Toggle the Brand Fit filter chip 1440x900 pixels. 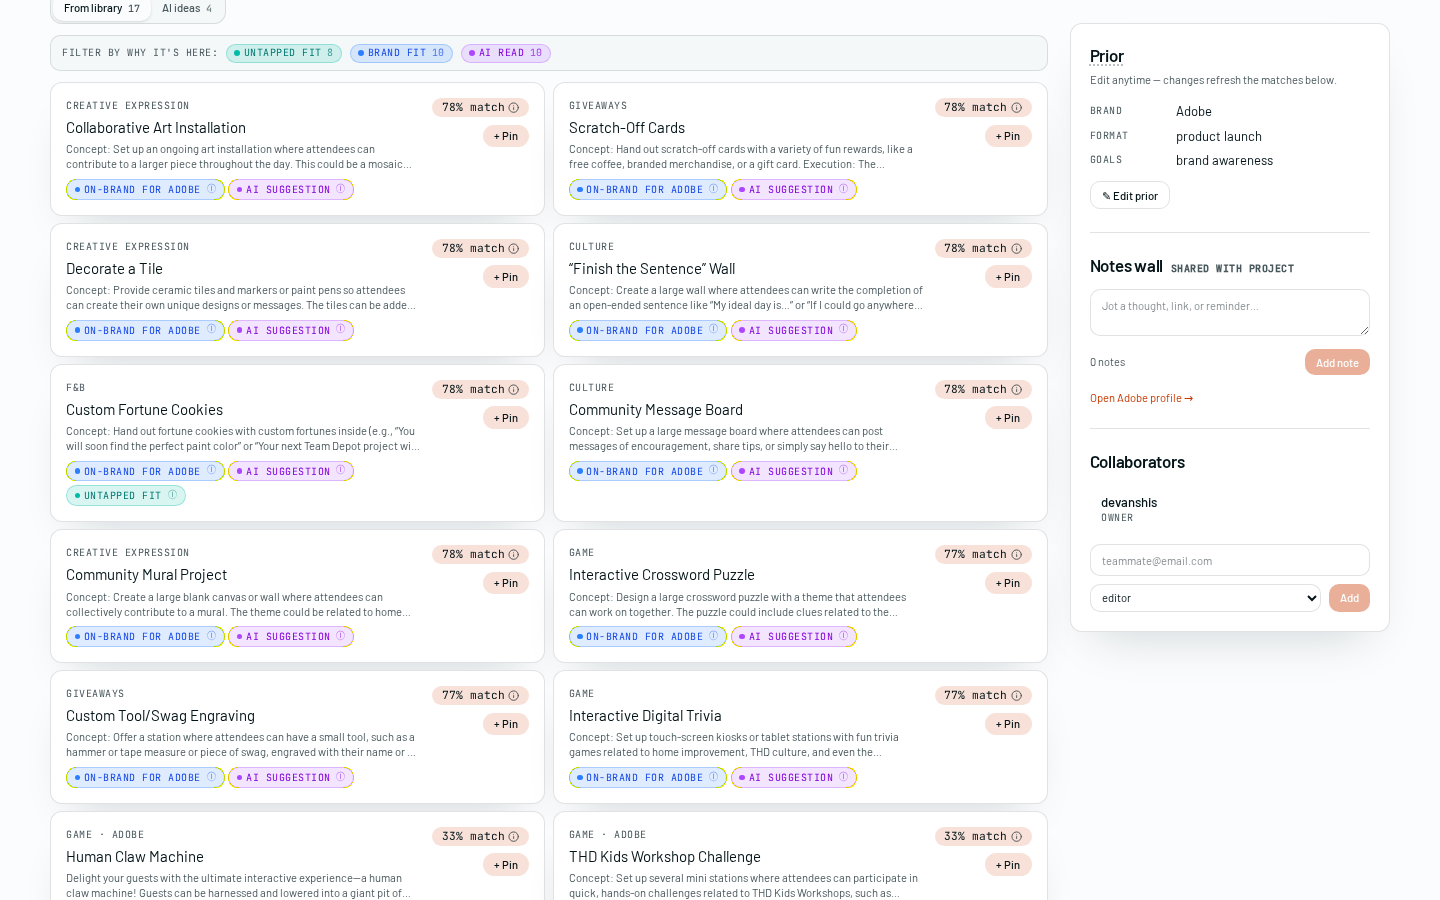tap(401, 53)
